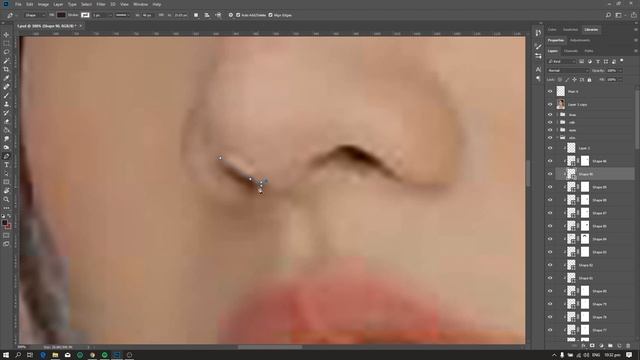Hide the Shape 89 layer
Image resolution: width=640 pixels, height=360 pixels.
[550, 187]
